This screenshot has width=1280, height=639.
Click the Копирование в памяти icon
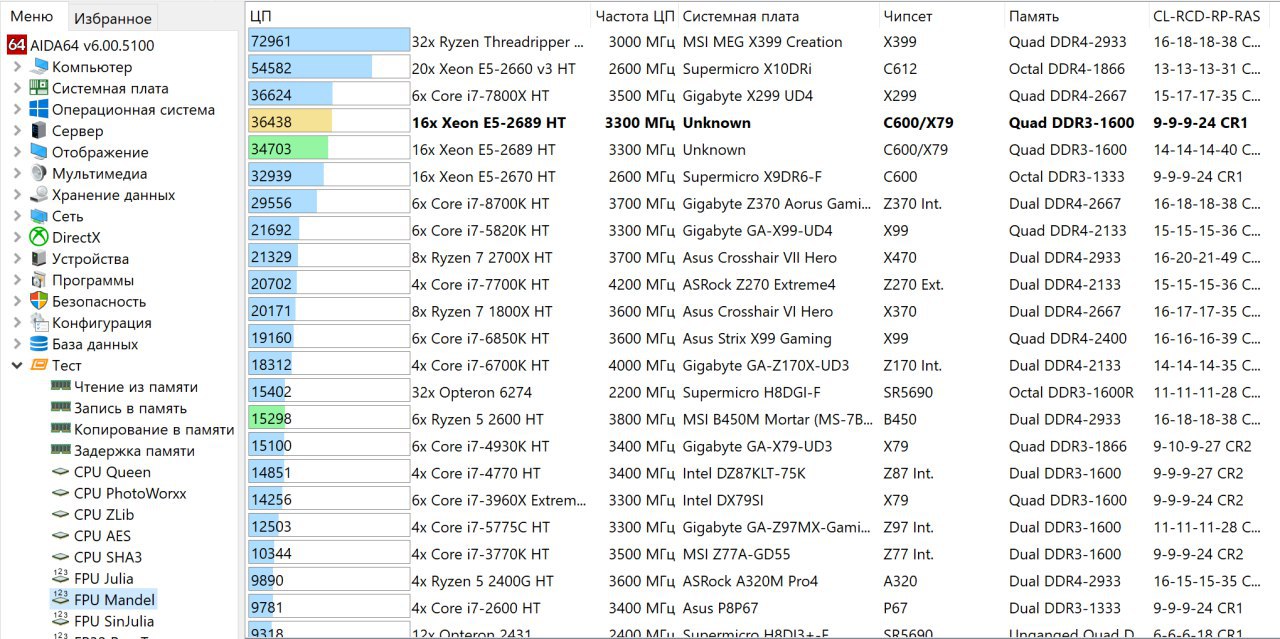tap(61, 429)
